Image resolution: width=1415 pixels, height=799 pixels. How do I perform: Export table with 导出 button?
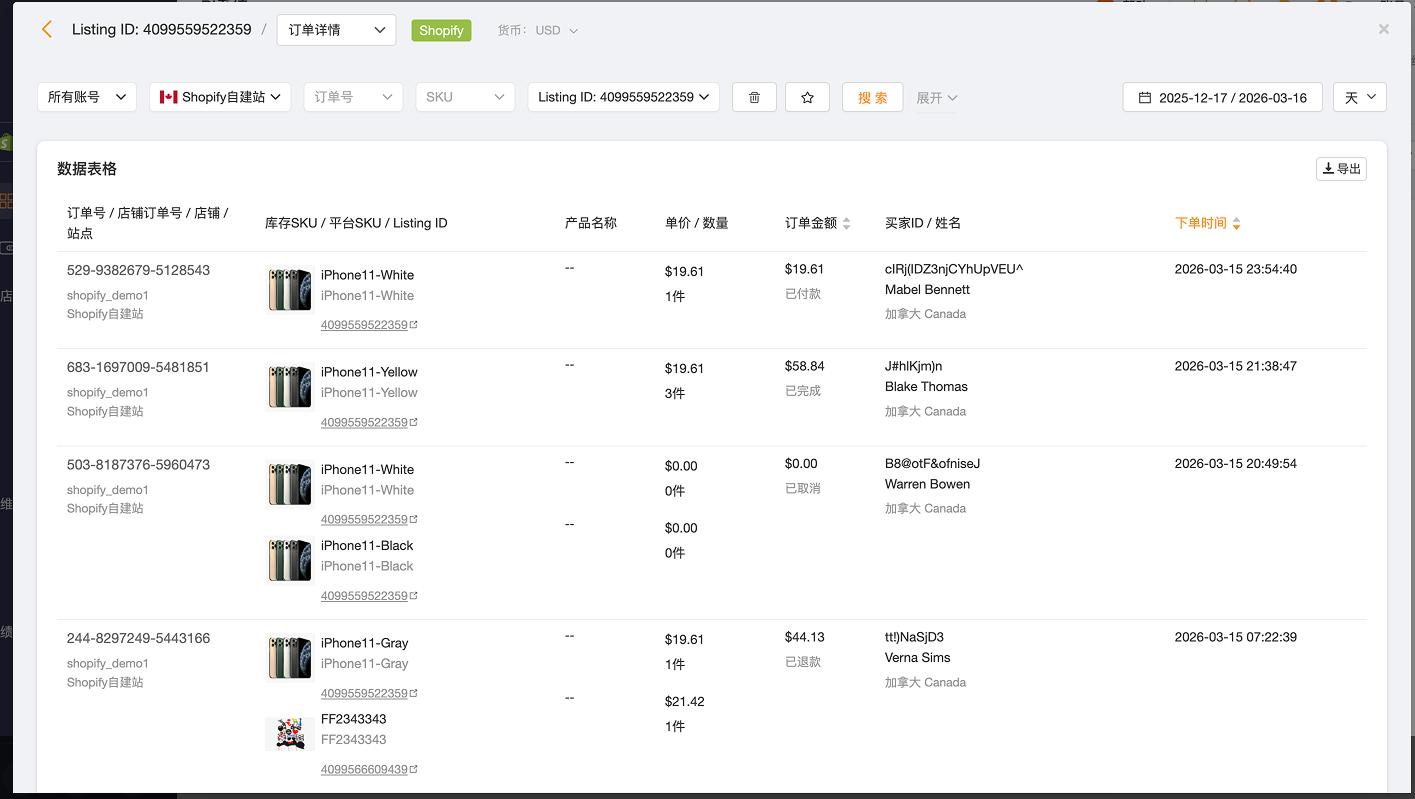point(1340,169)
